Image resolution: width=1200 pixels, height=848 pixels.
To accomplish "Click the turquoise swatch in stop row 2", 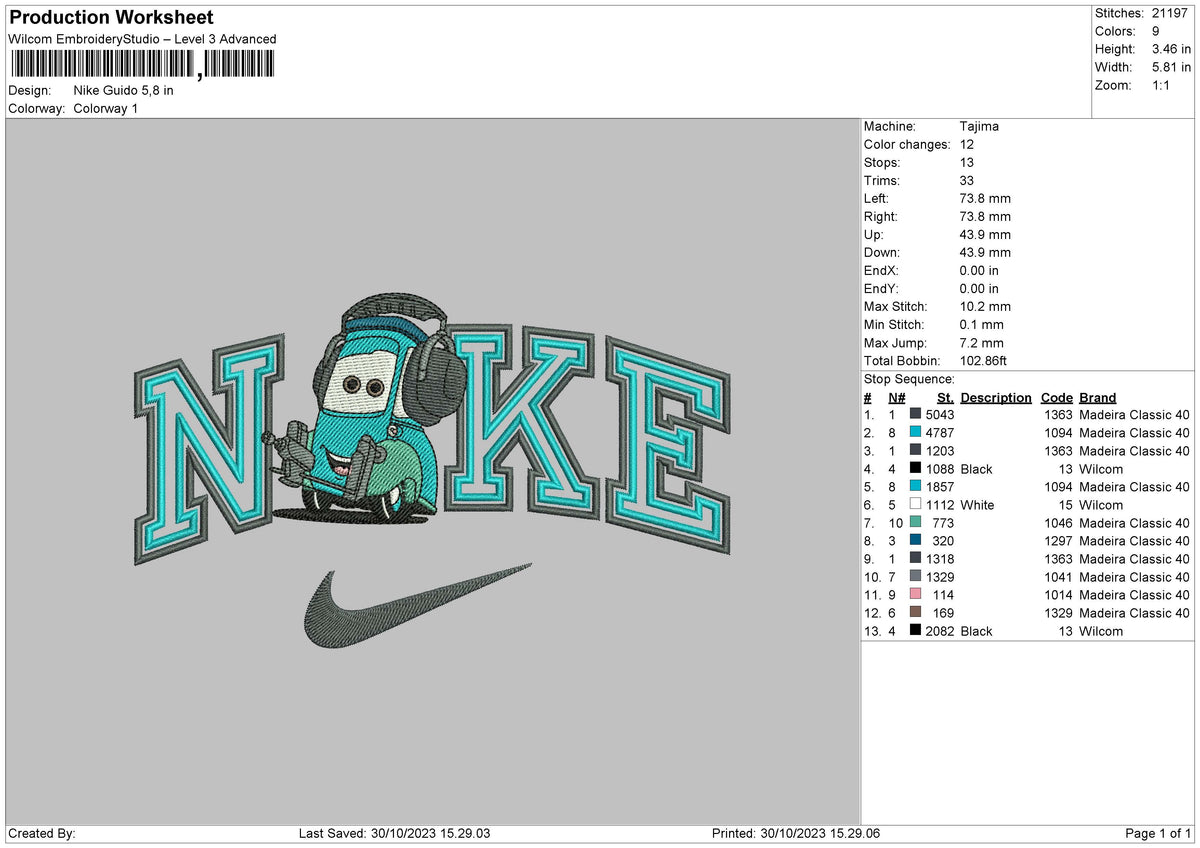I will pos(915,432).
